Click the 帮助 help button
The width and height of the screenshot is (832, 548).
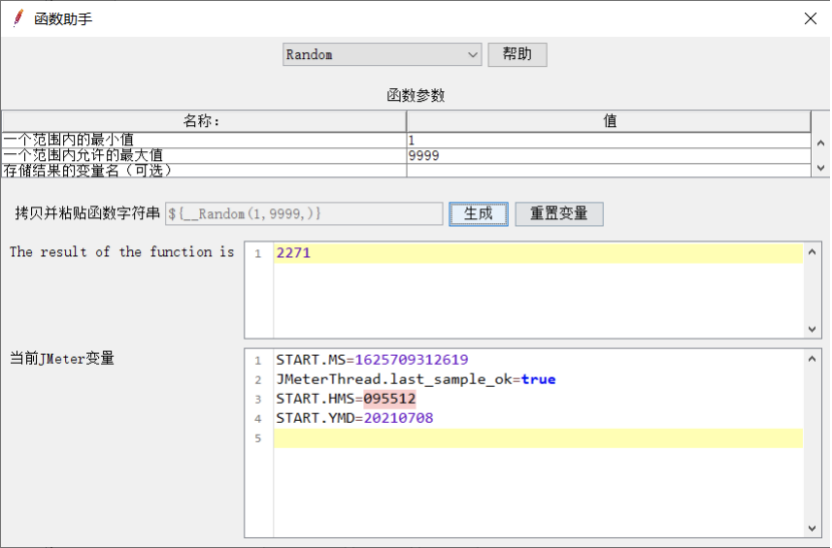[517, 55]
